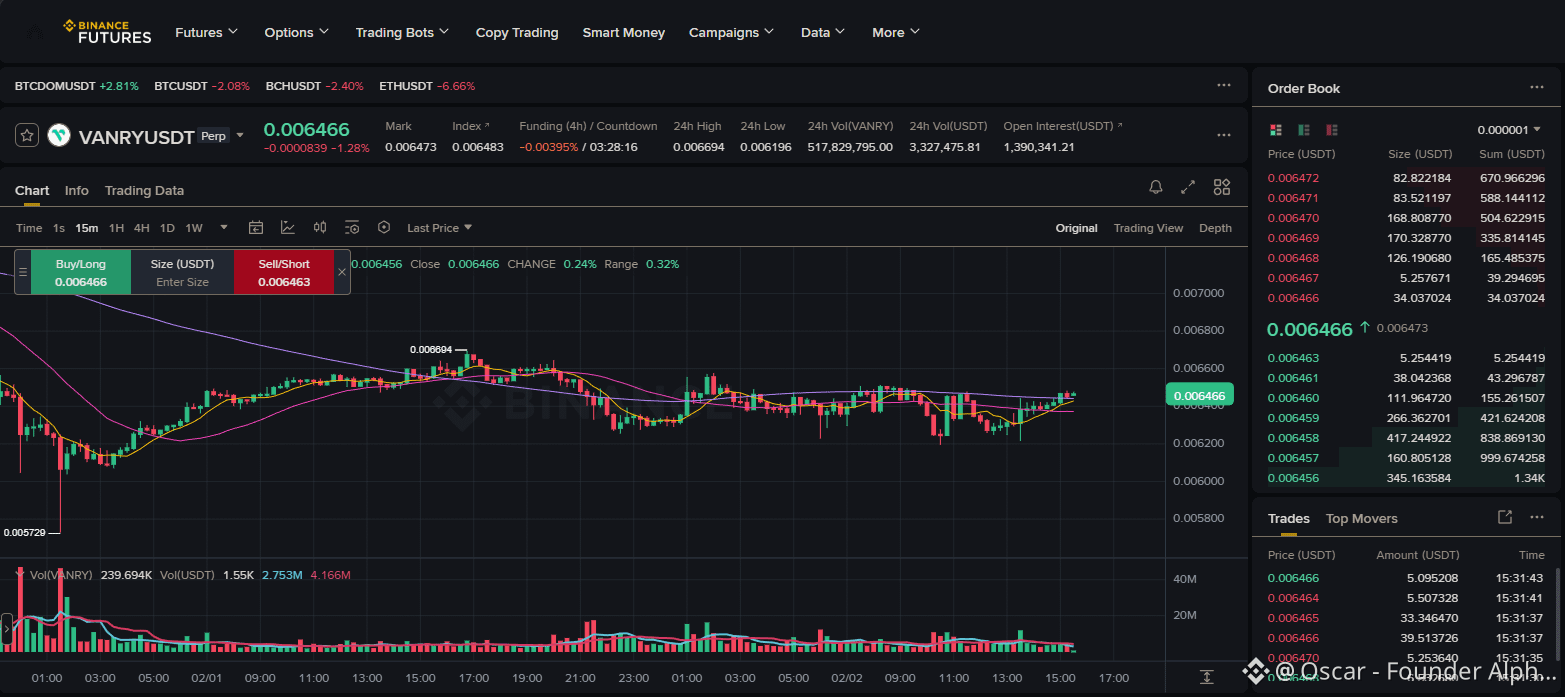The image size is (1565, 697).
Task: Open the technical indicators line-chart icon
Action: click(287, 228)
